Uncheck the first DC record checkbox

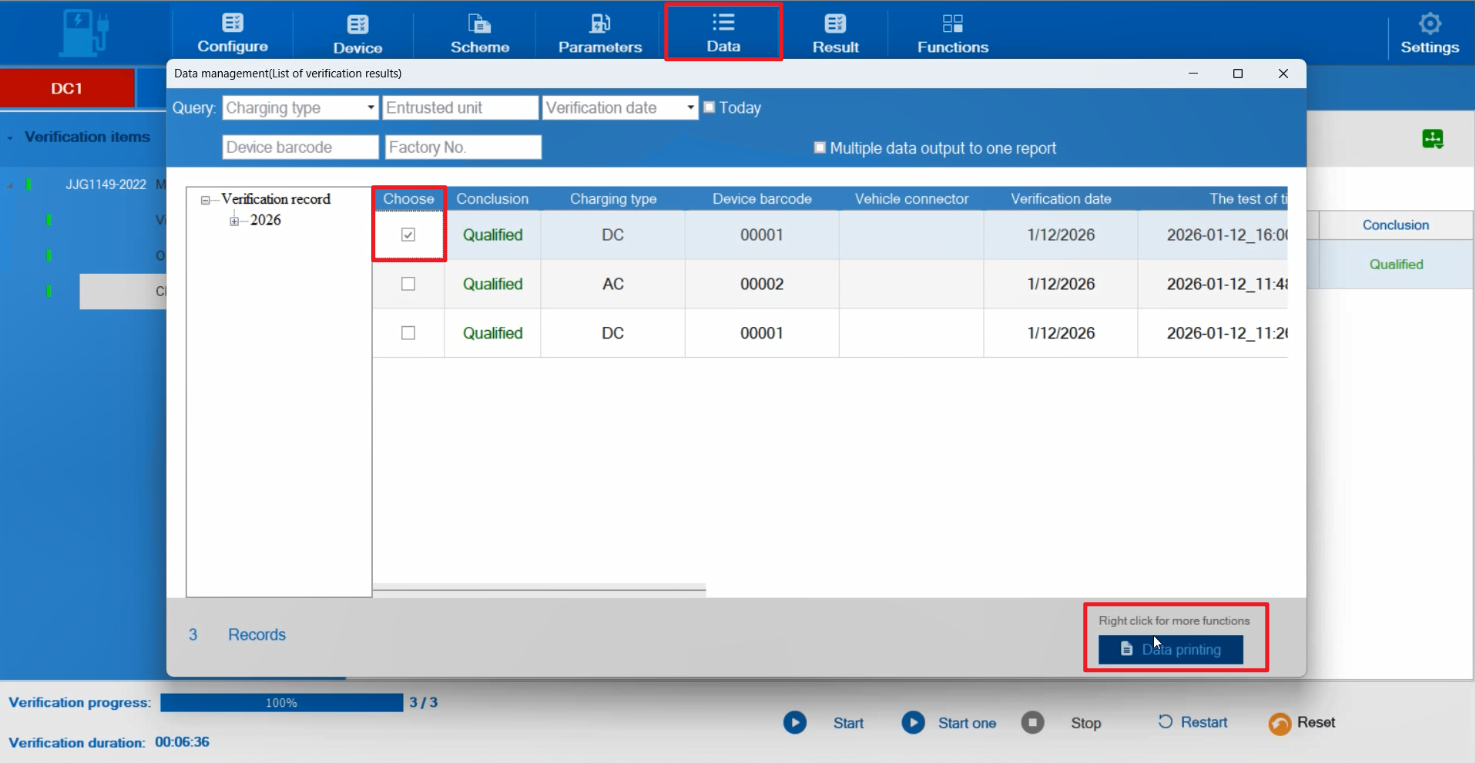[408, 235]
